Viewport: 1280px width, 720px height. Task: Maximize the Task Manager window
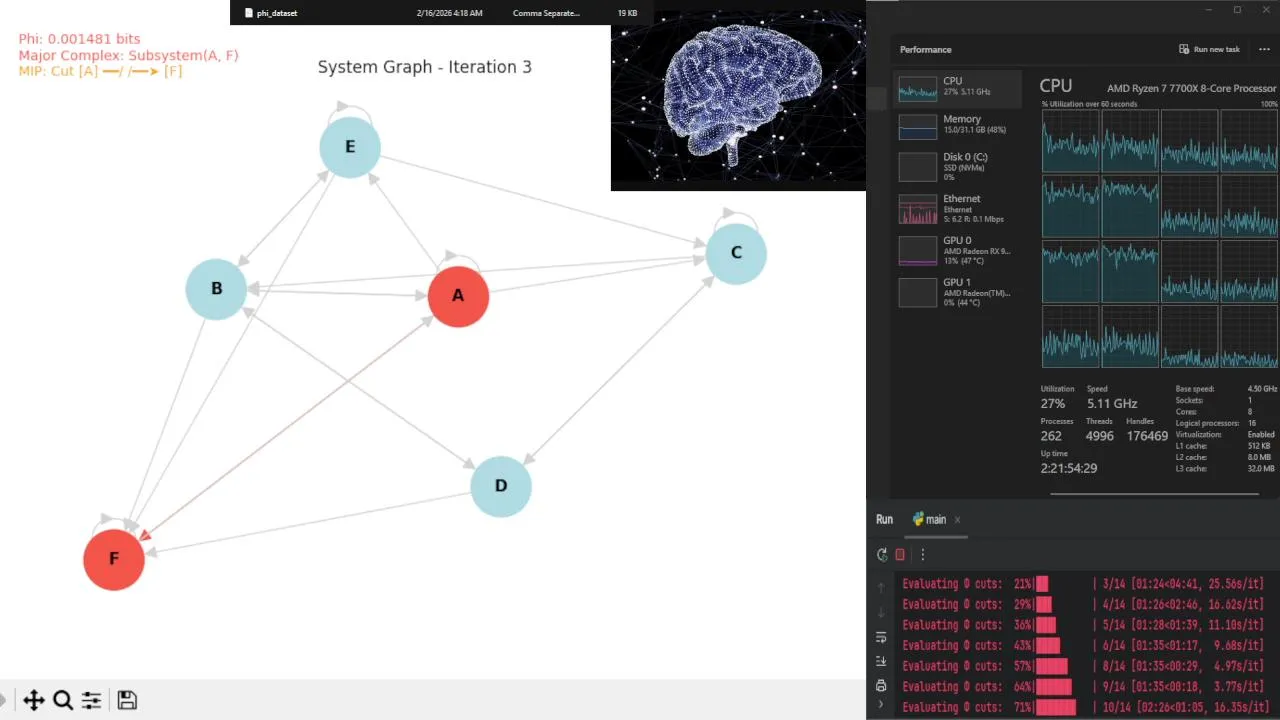(x=1237, y=10)
